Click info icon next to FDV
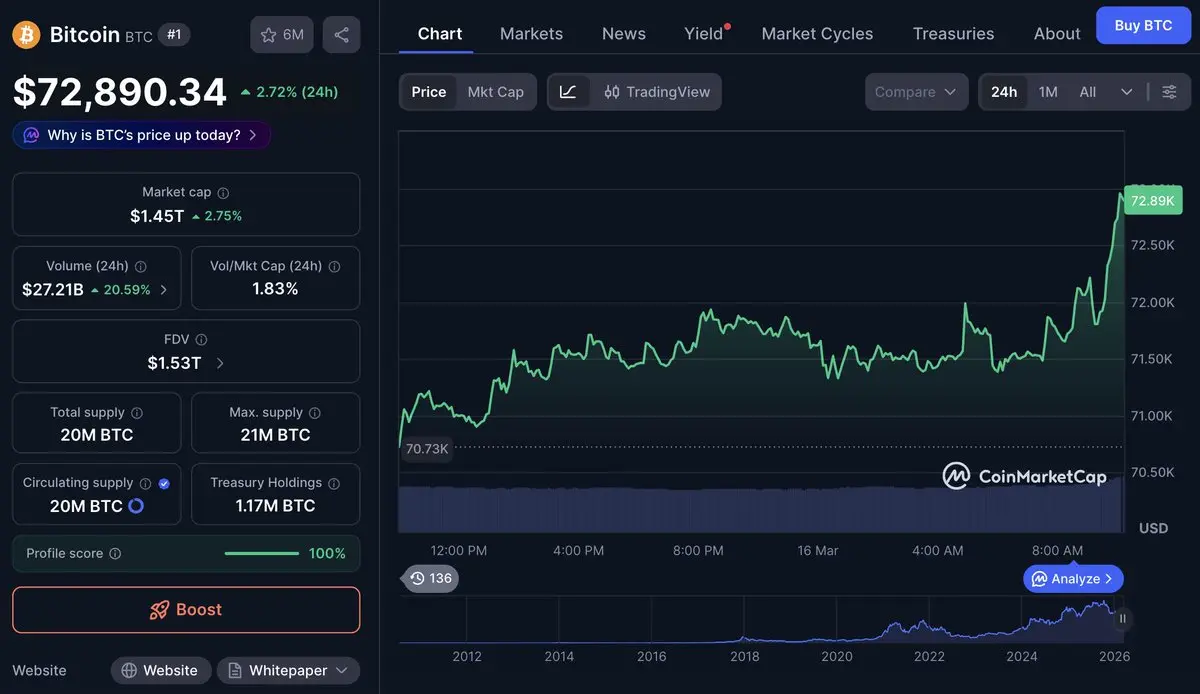The width and height of the screenshot is (1200, 694). point(201,340)
